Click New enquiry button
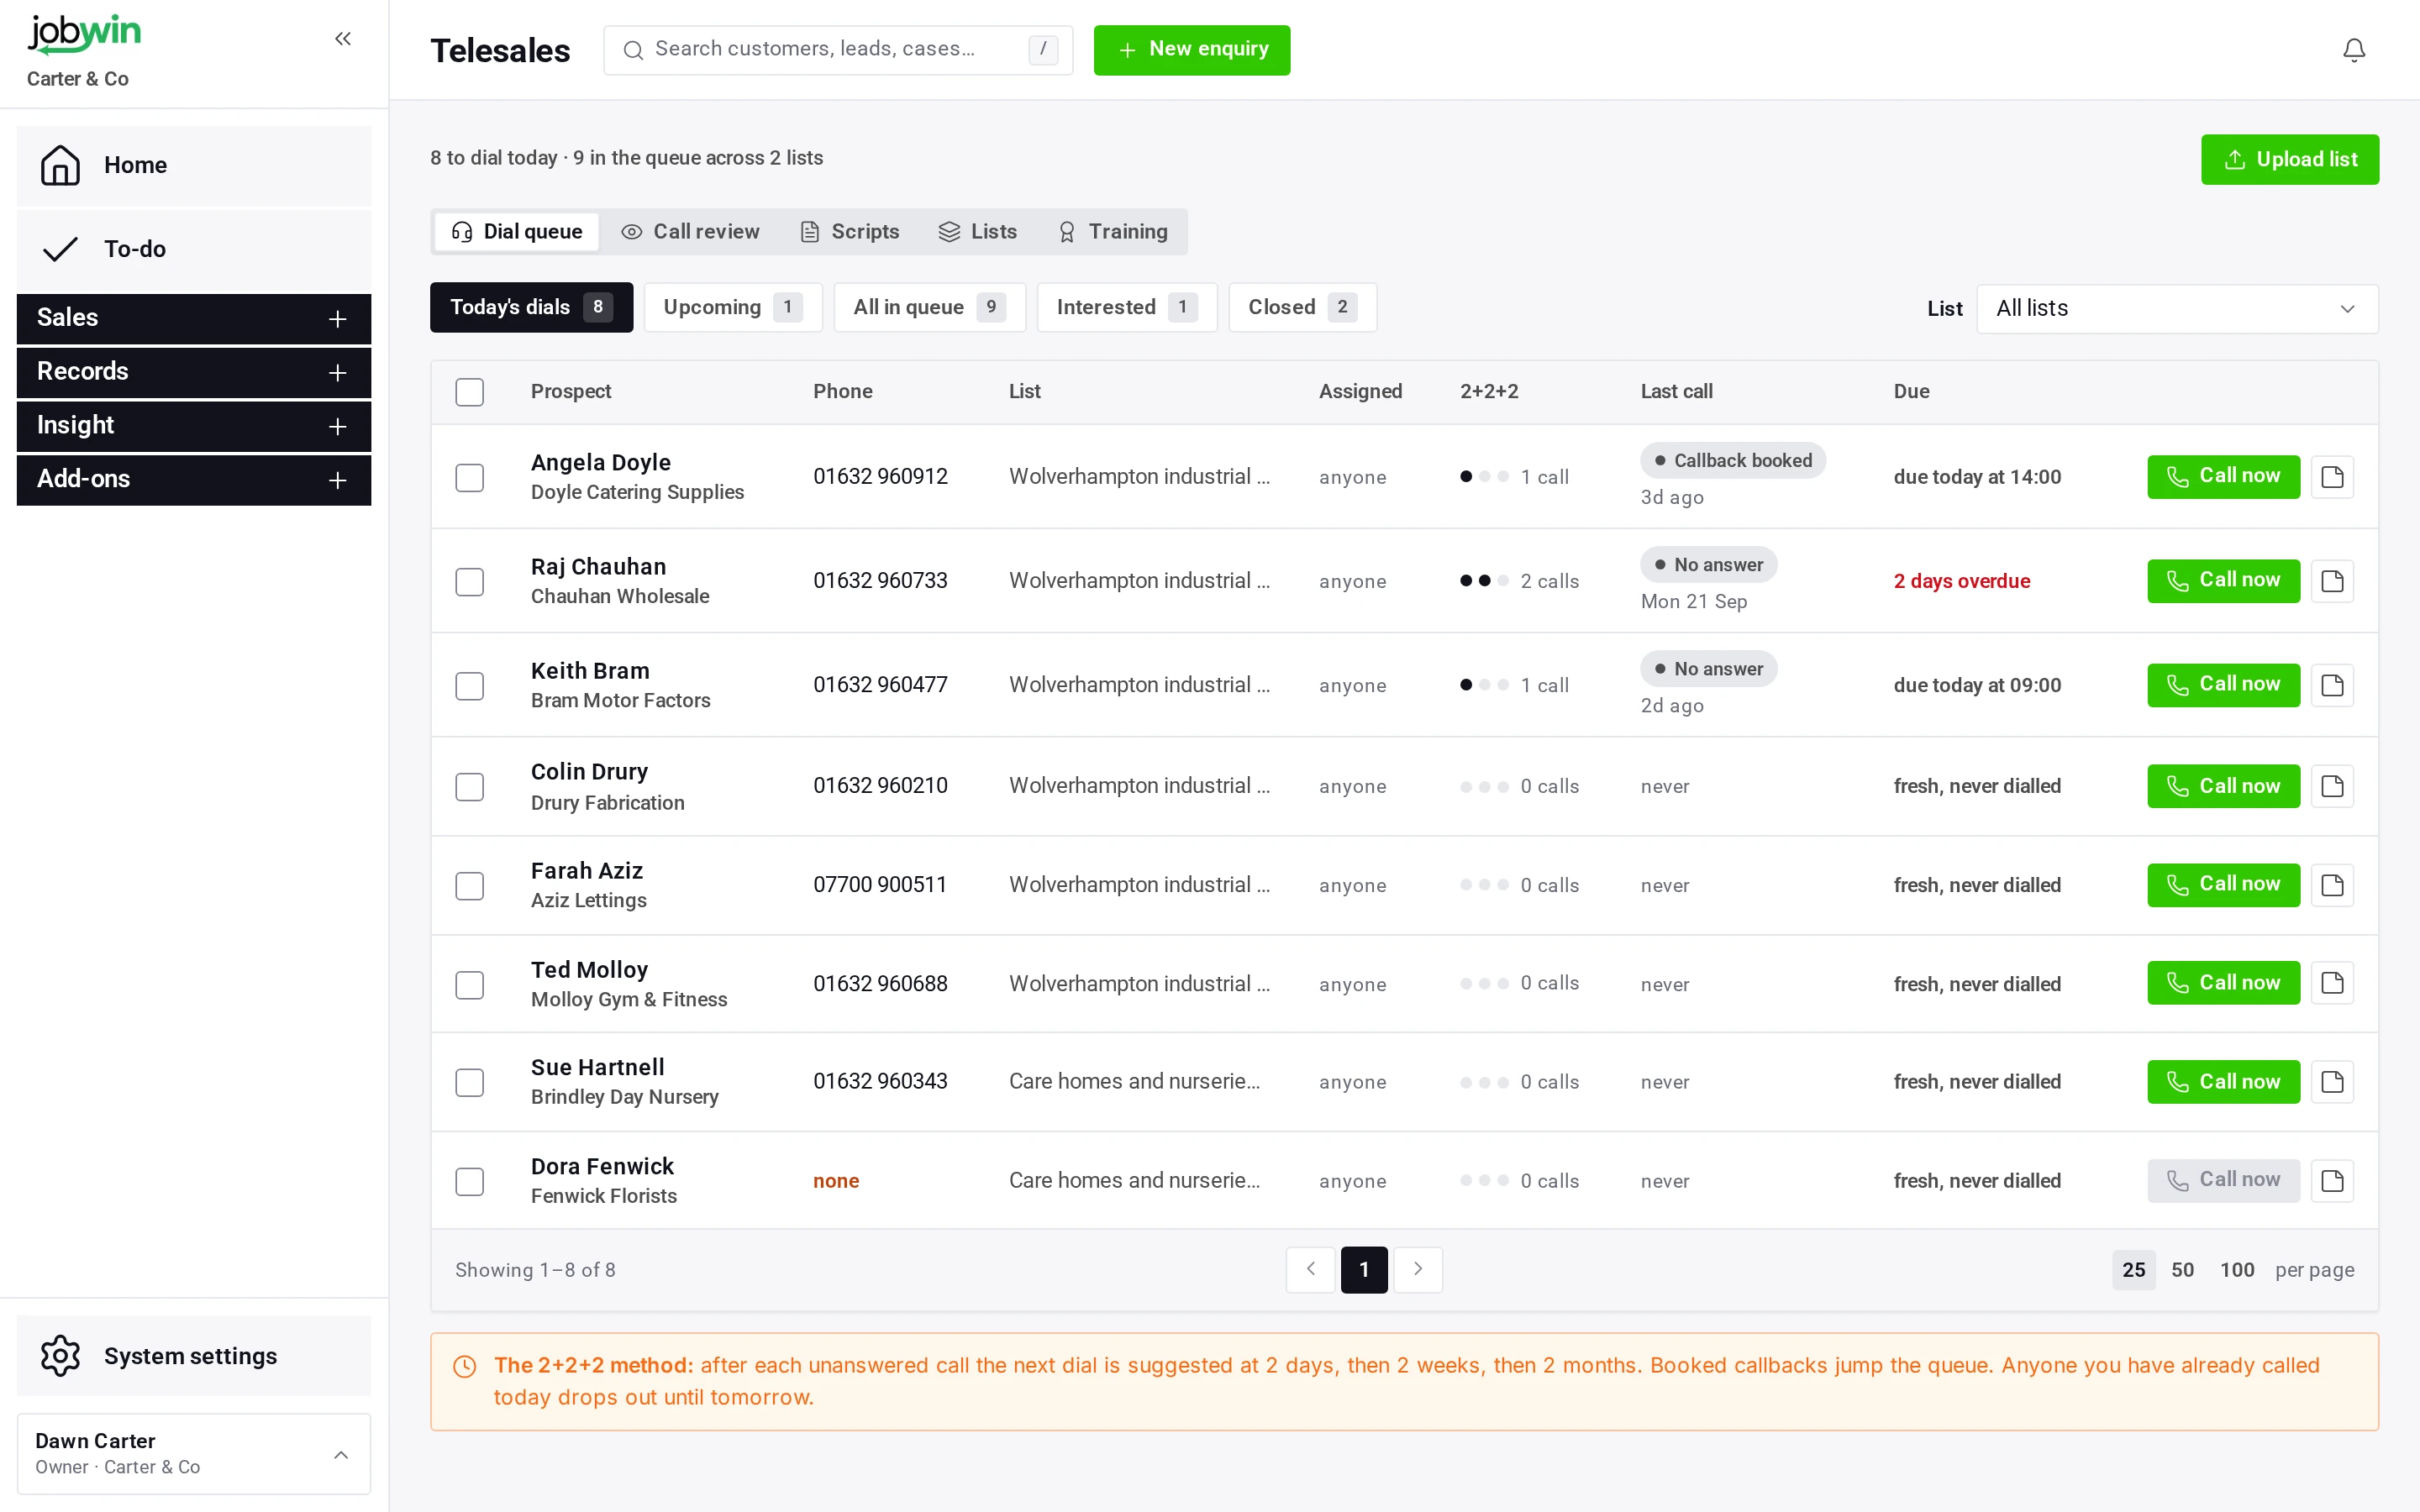Image resolution: width=2420 pixels, height=1512 pixels. [x=1191, y=50]
